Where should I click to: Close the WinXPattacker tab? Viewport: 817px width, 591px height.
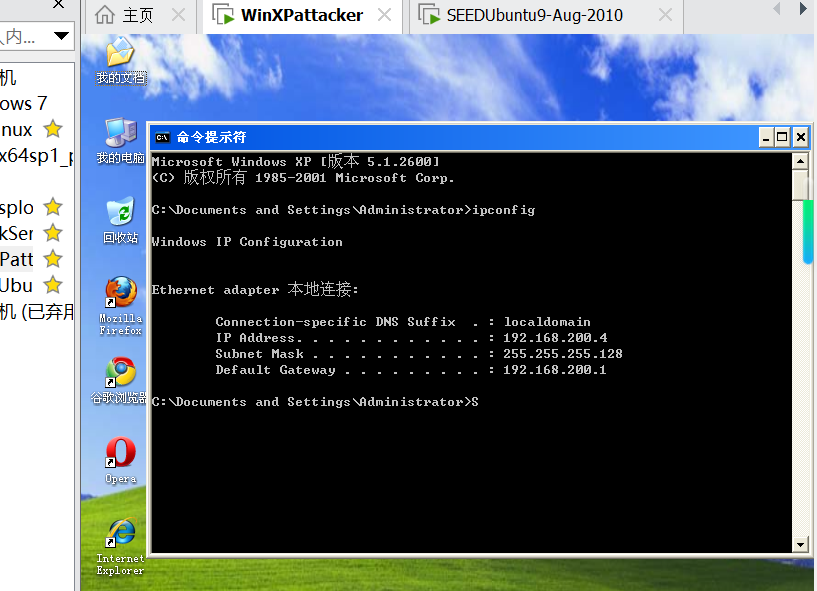(x=384, y=15)
